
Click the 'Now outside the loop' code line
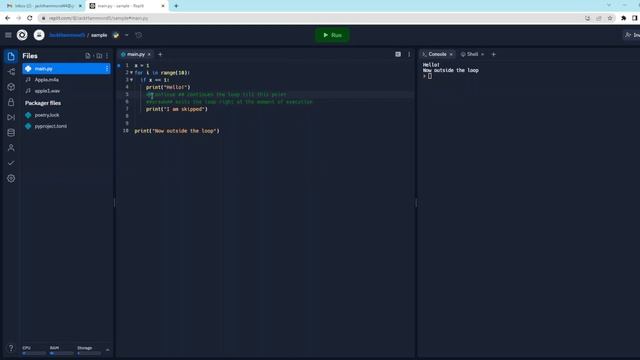pyautogui.click(x=177, y=131)
